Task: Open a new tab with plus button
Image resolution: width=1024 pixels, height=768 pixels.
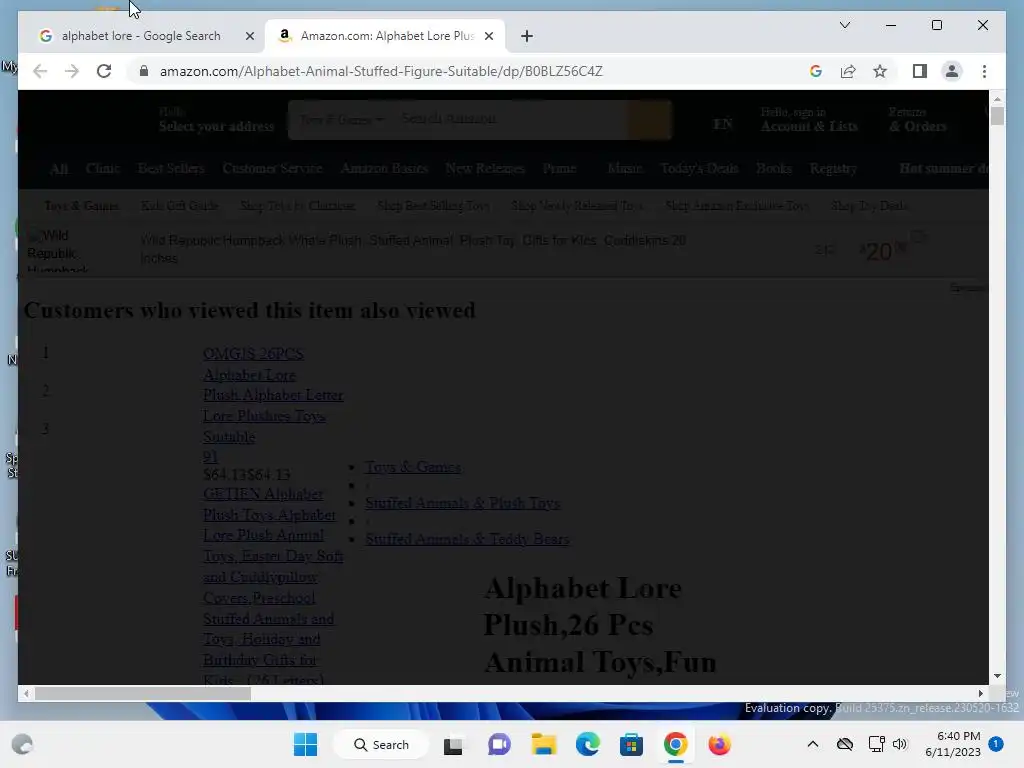Action: [527, 36]
